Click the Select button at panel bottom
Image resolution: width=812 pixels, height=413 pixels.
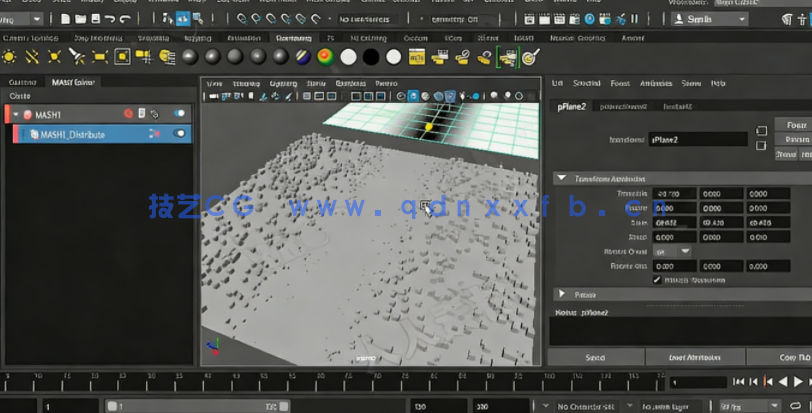594,357
